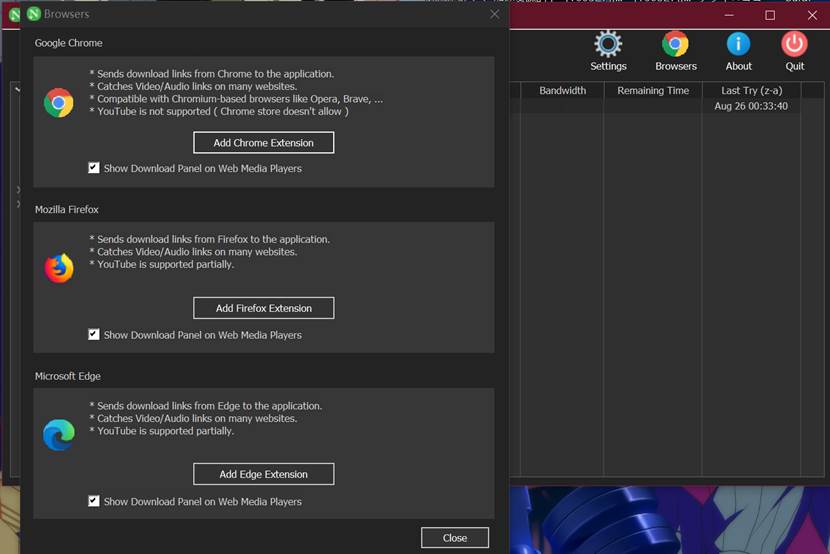Click the Chromium-based browsers compatibility line
Image resolution: width=830 pixels, height=554 pixels.
tap(236, 99)
